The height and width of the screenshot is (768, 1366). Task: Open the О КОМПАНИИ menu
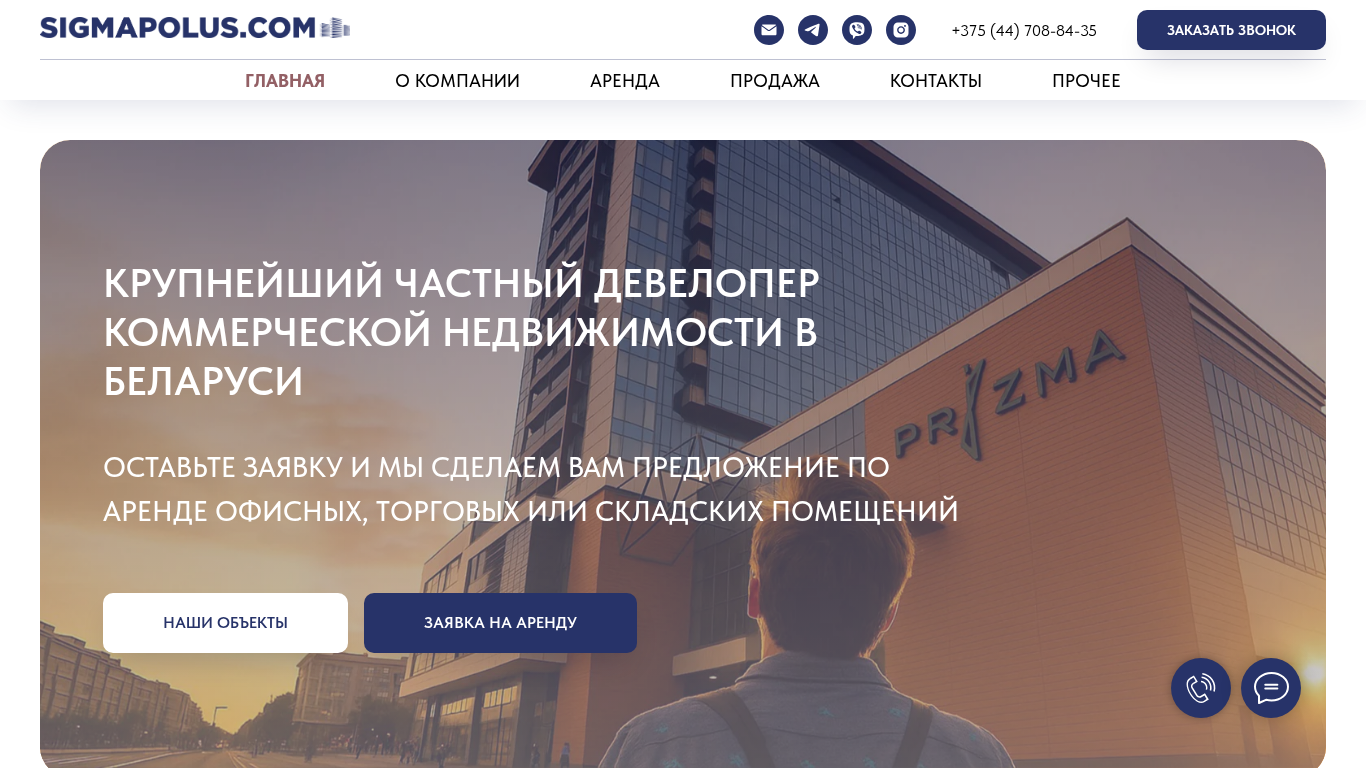coord(457,81)
